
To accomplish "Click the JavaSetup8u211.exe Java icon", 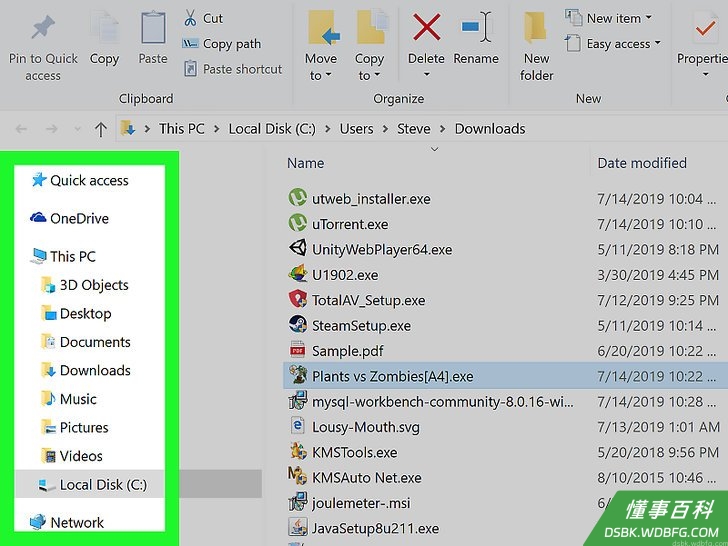I will pyautogui.click(x=297, y=527).
